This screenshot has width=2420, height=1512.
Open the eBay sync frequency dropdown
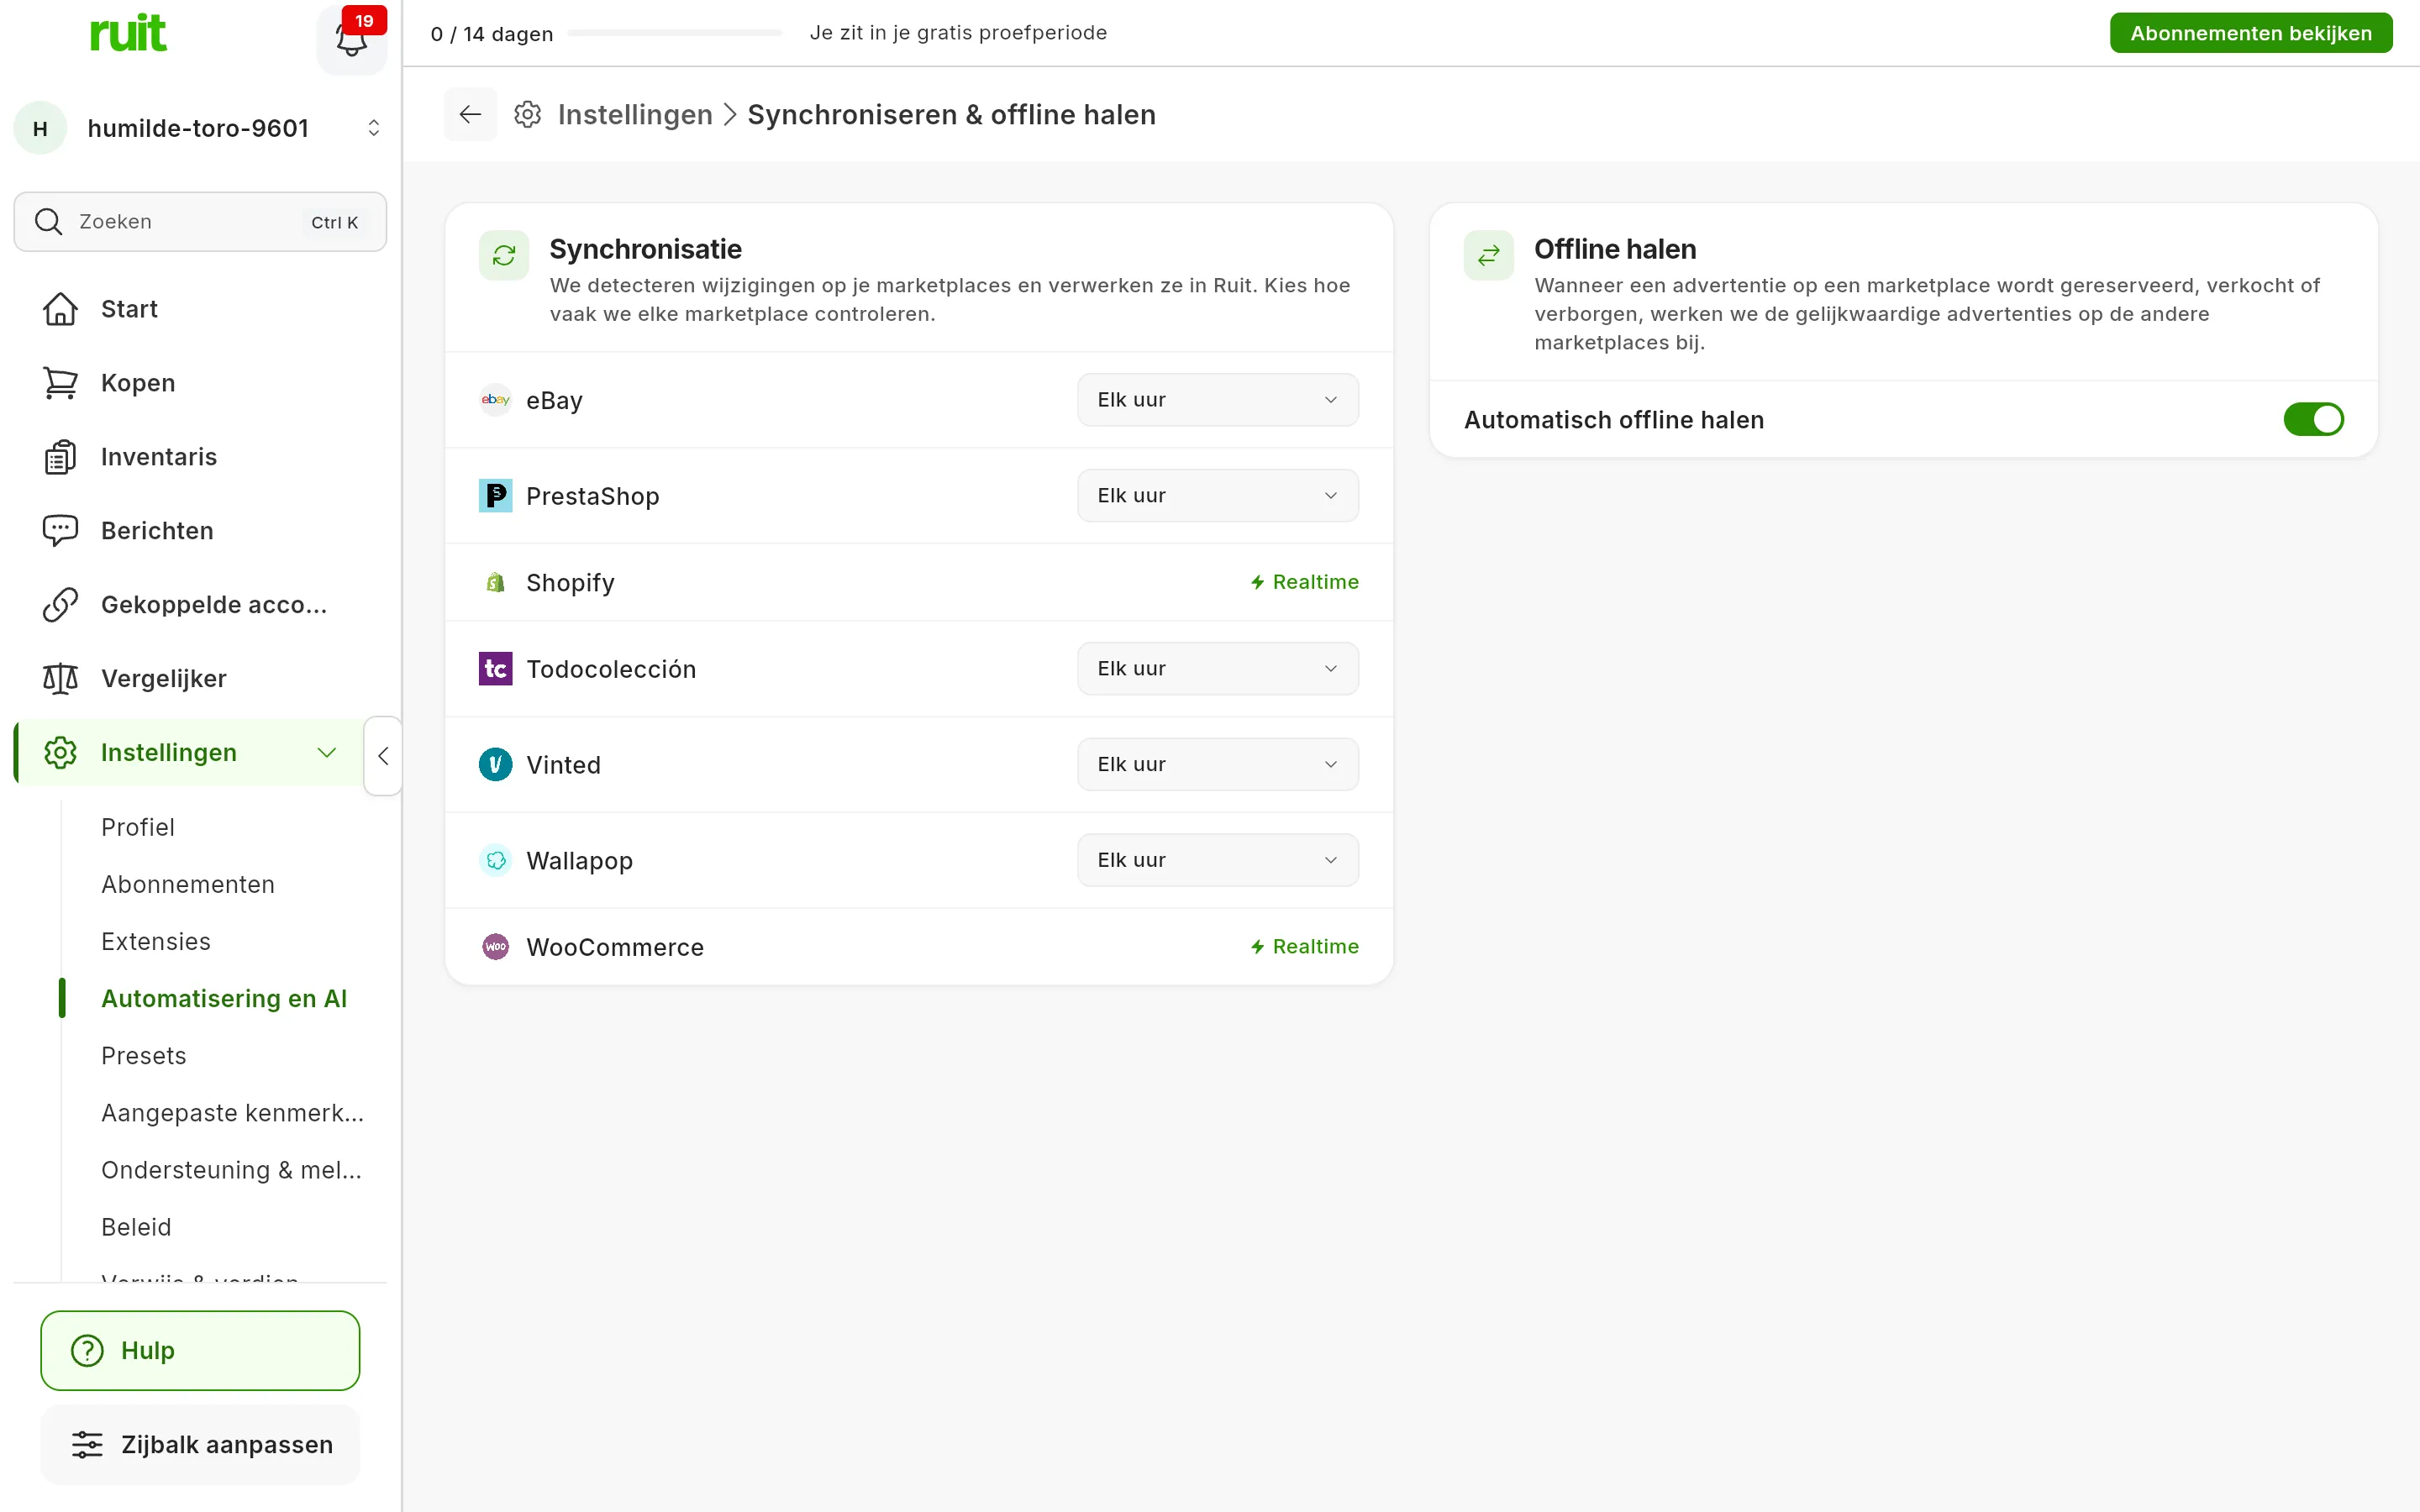coord(1217,400)
